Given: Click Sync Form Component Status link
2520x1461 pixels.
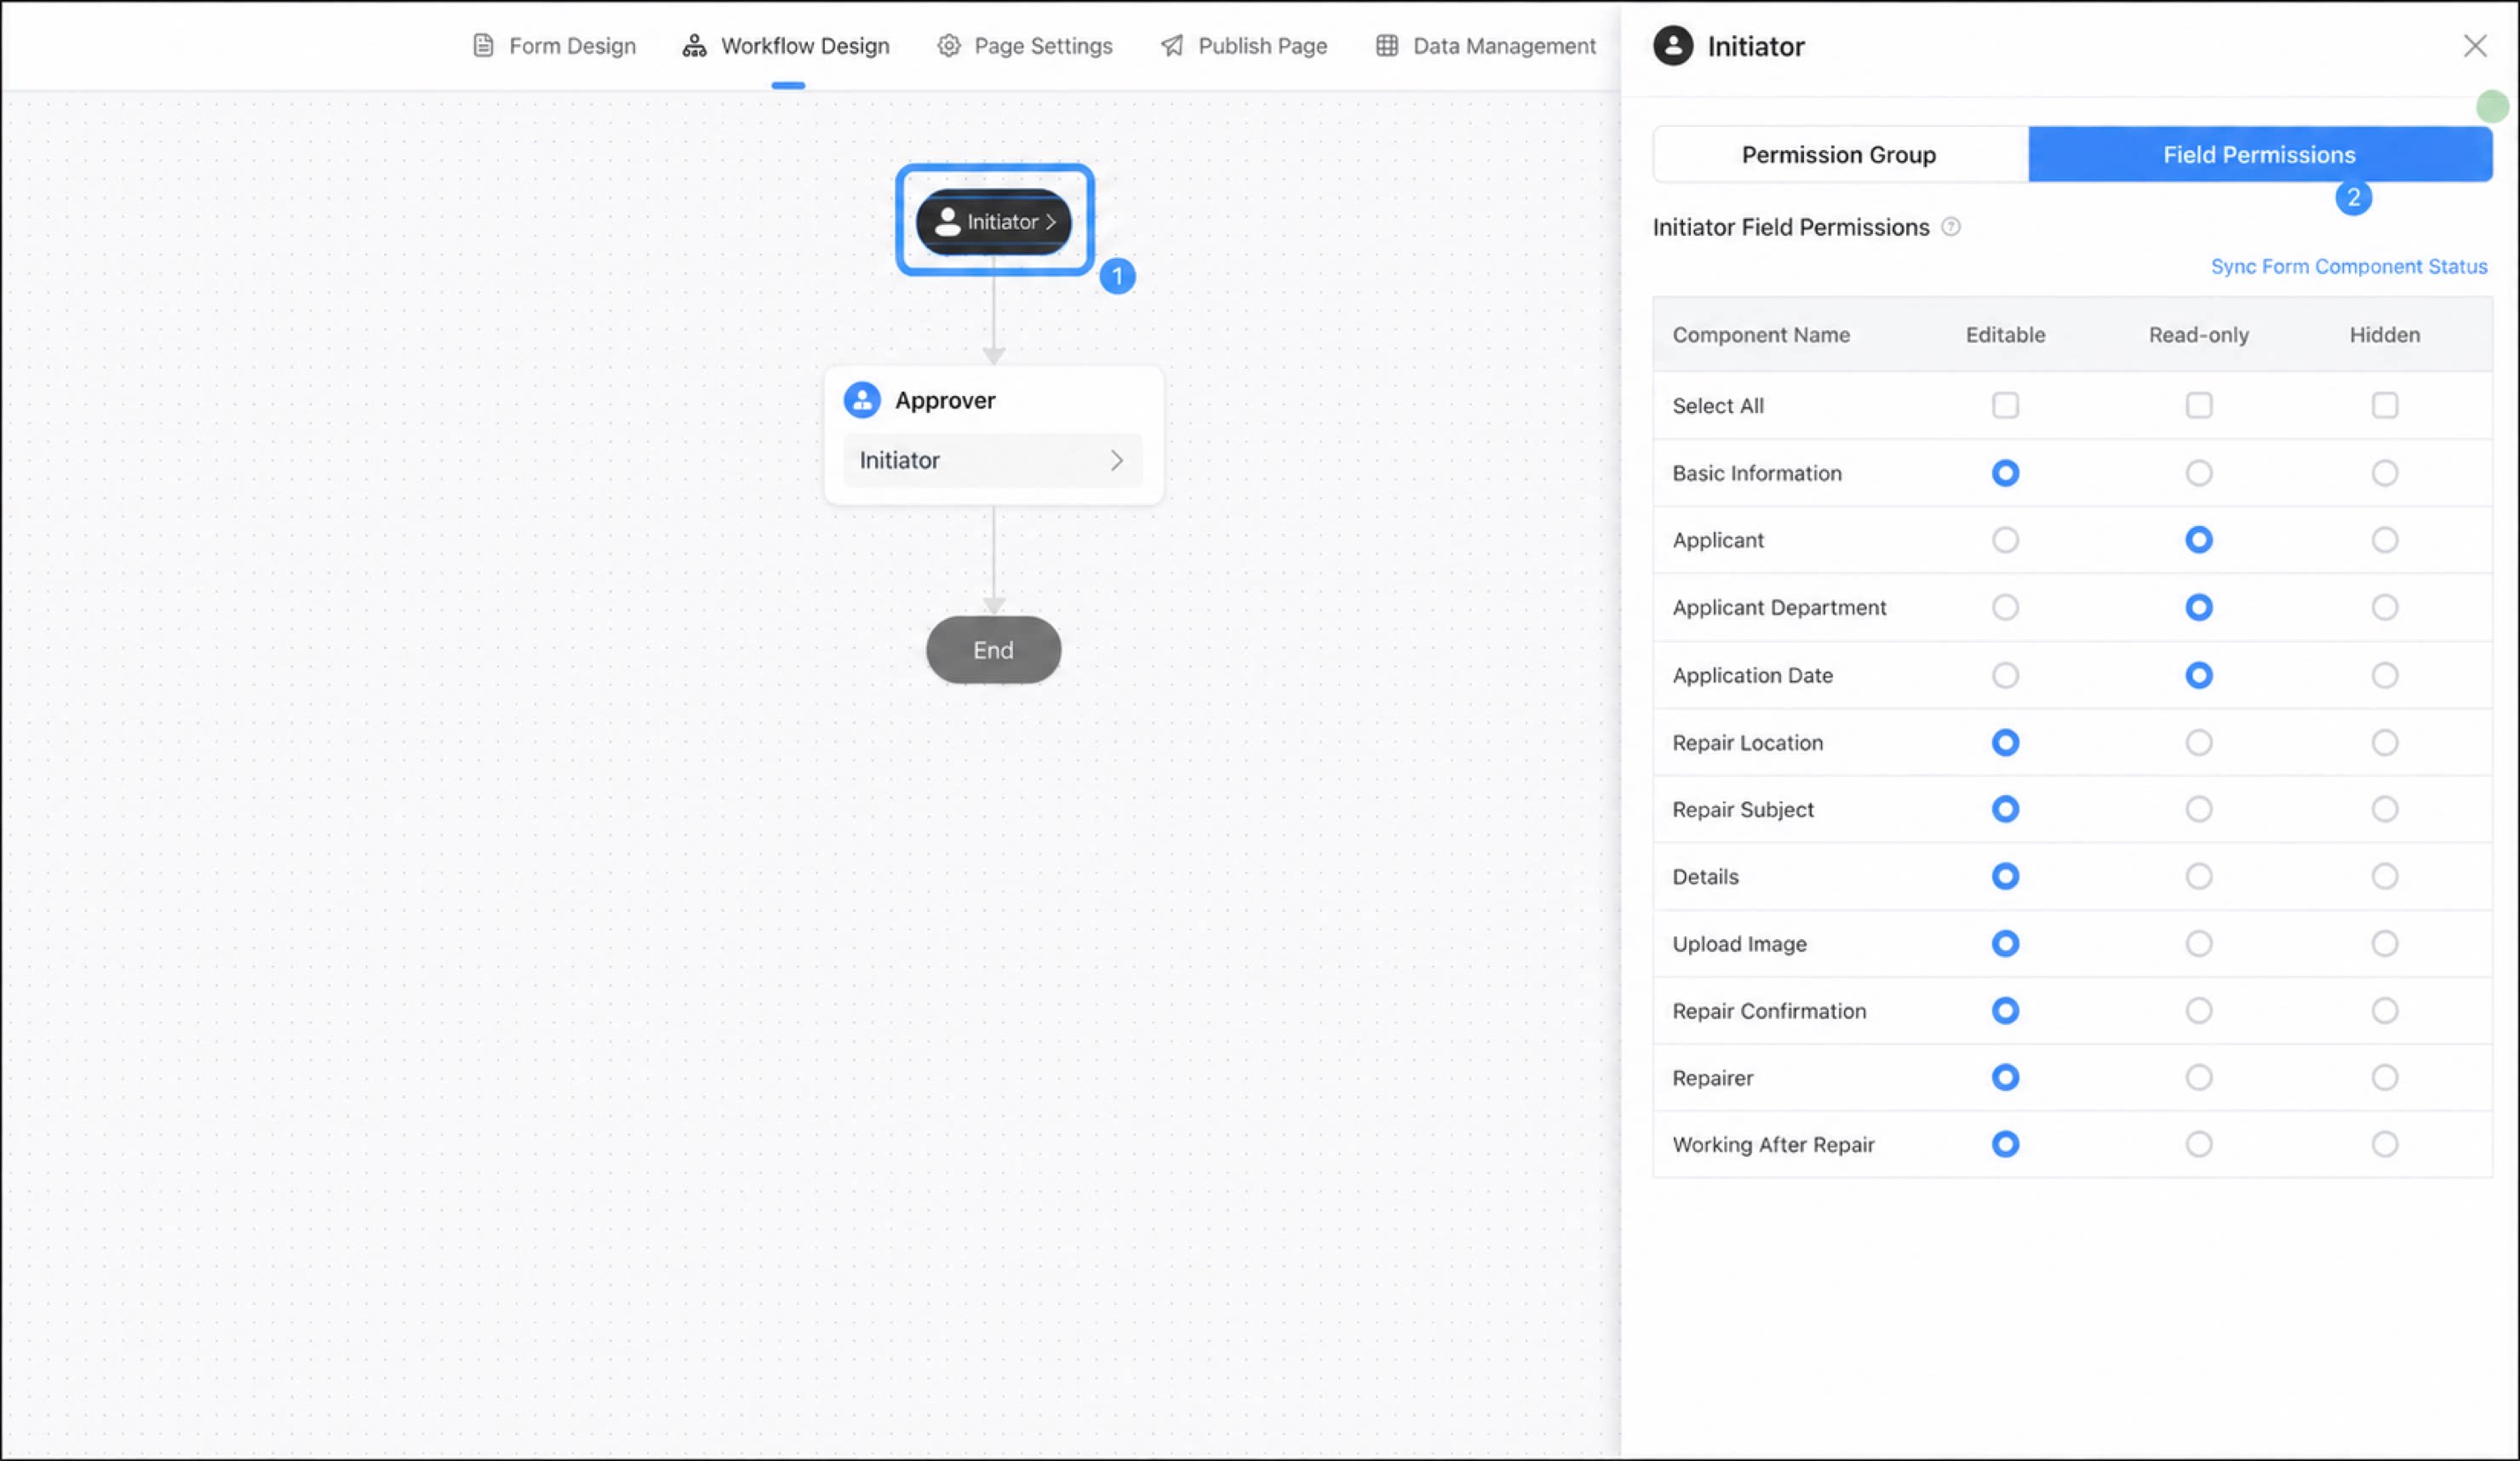Looking at the screenshot, I should click(x=2348, y=266).
